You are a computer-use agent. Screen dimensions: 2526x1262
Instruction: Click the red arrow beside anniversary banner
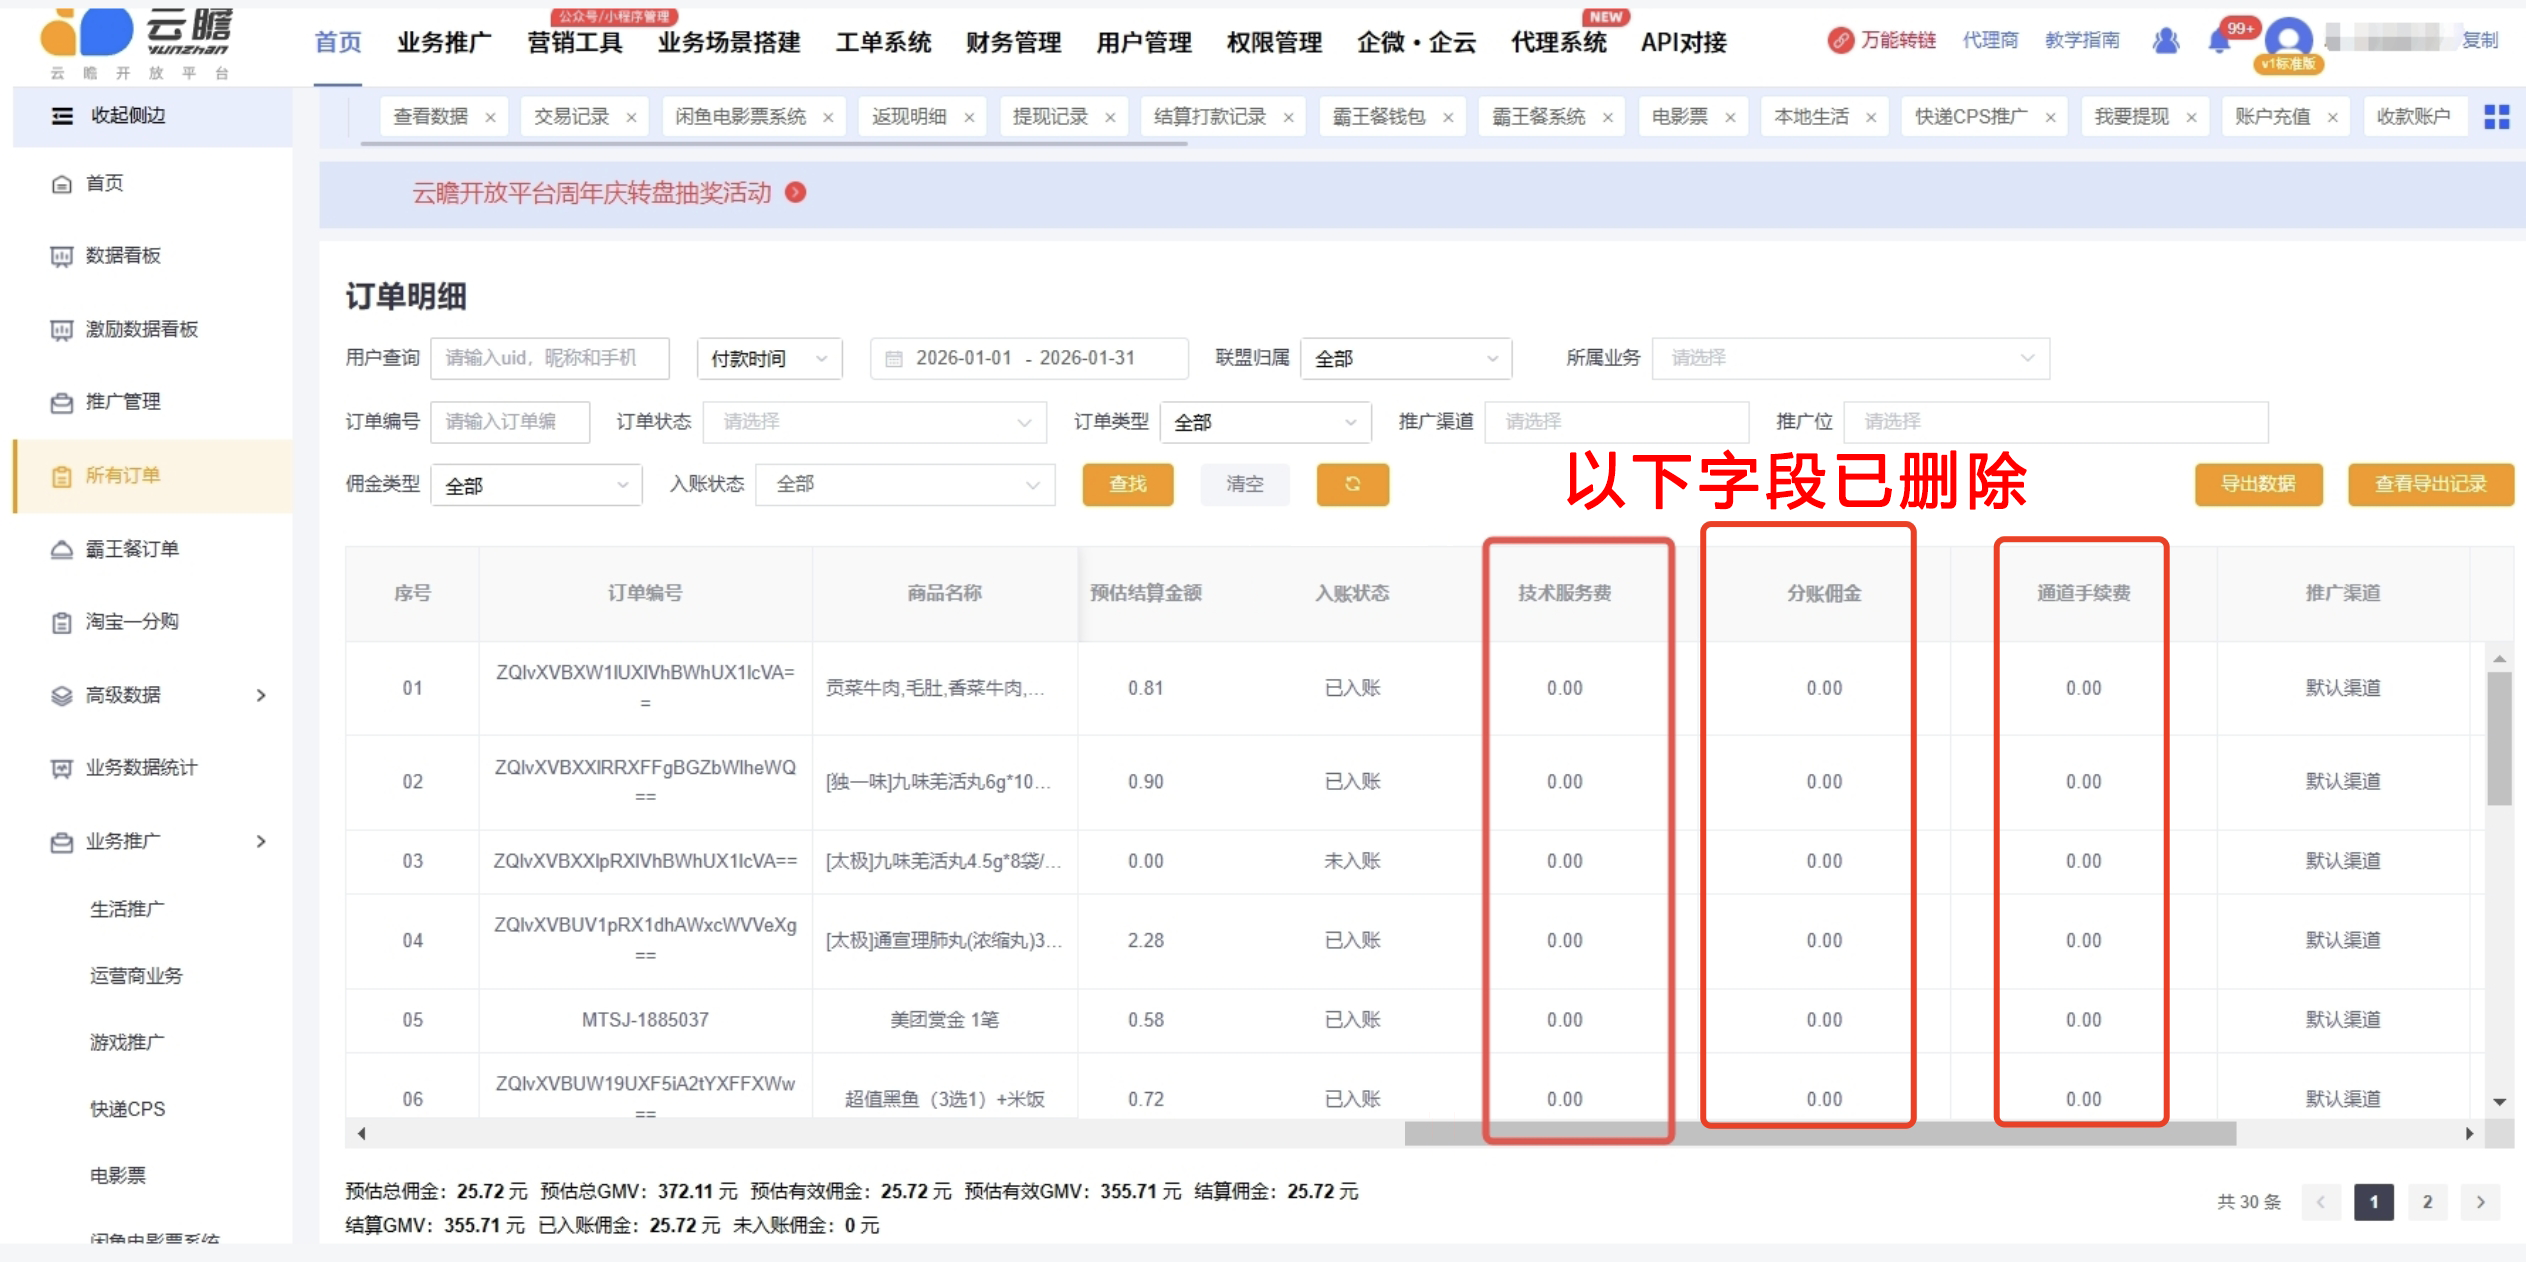796,192
